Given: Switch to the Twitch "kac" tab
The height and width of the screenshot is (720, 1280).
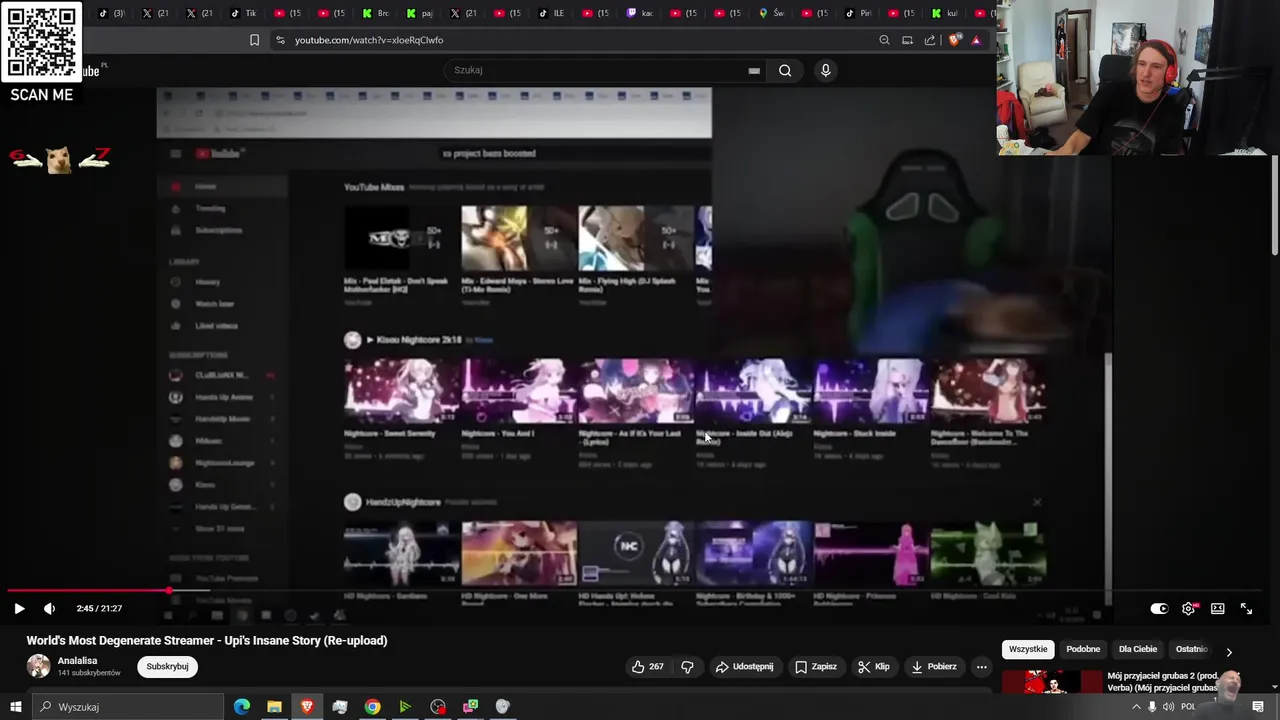Looking at the screenshot, I should pyautogui.click(x=640, y=13).
